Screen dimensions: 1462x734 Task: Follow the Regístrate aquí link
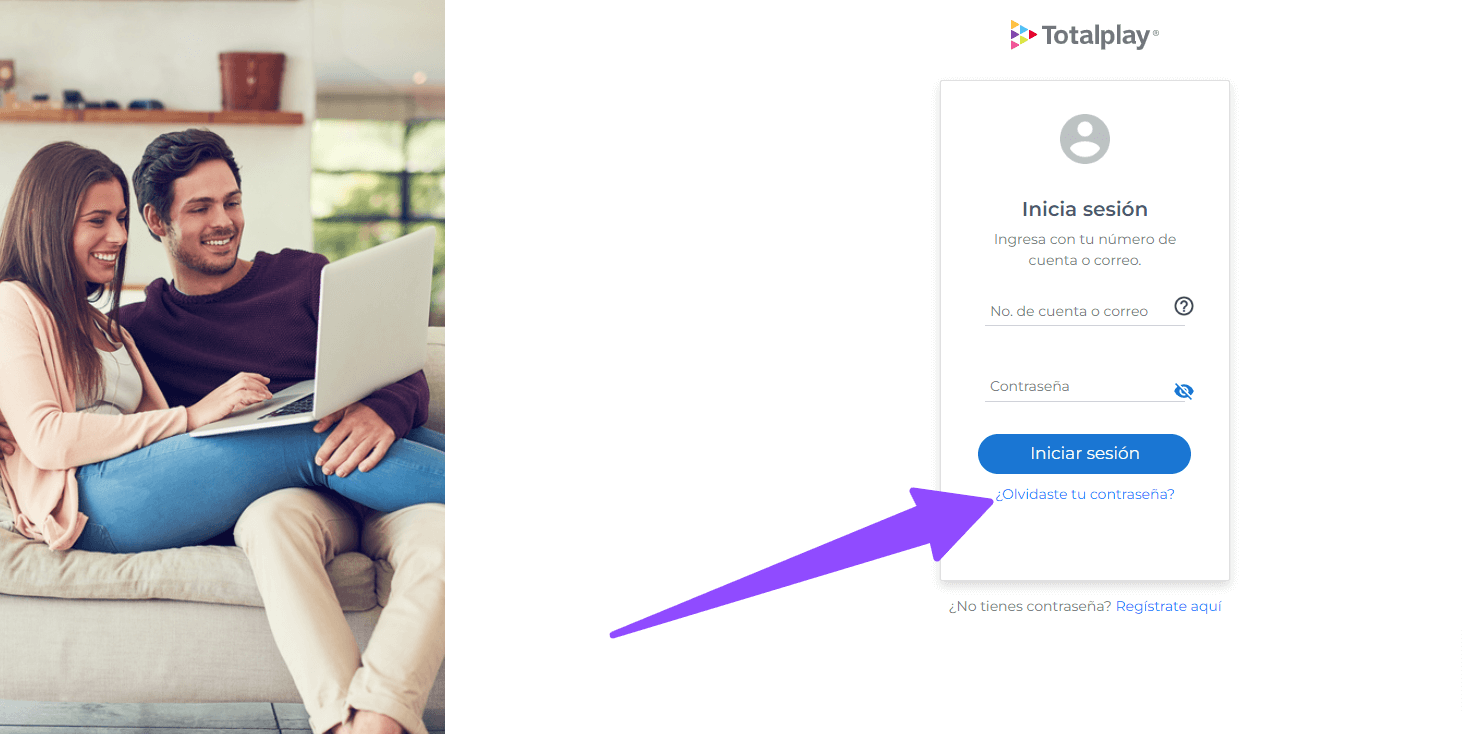[x=1168, y=606]
